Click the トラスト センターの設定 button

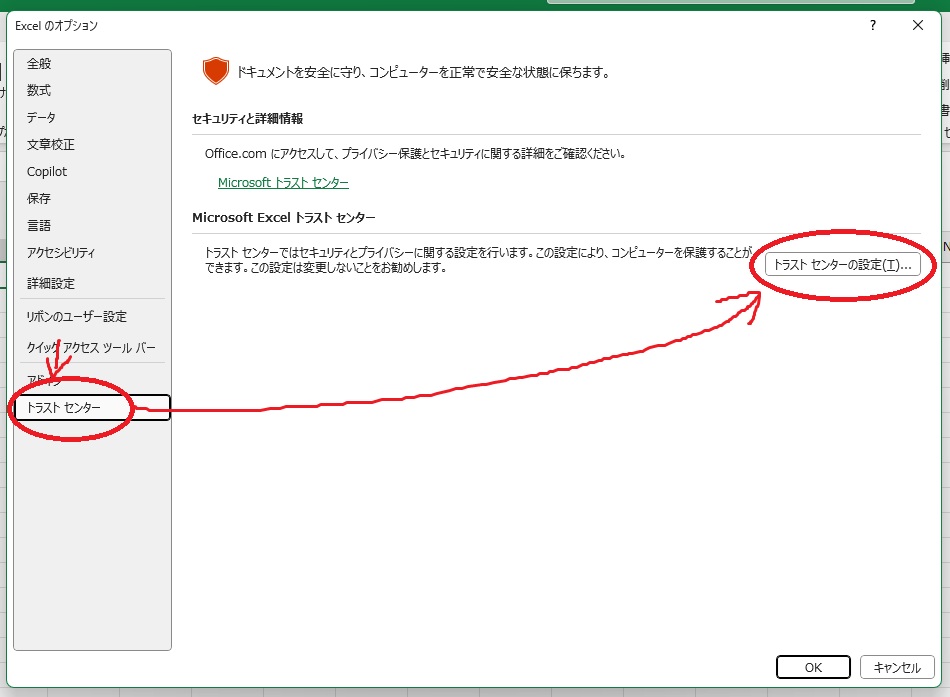(x=842, y=265)
